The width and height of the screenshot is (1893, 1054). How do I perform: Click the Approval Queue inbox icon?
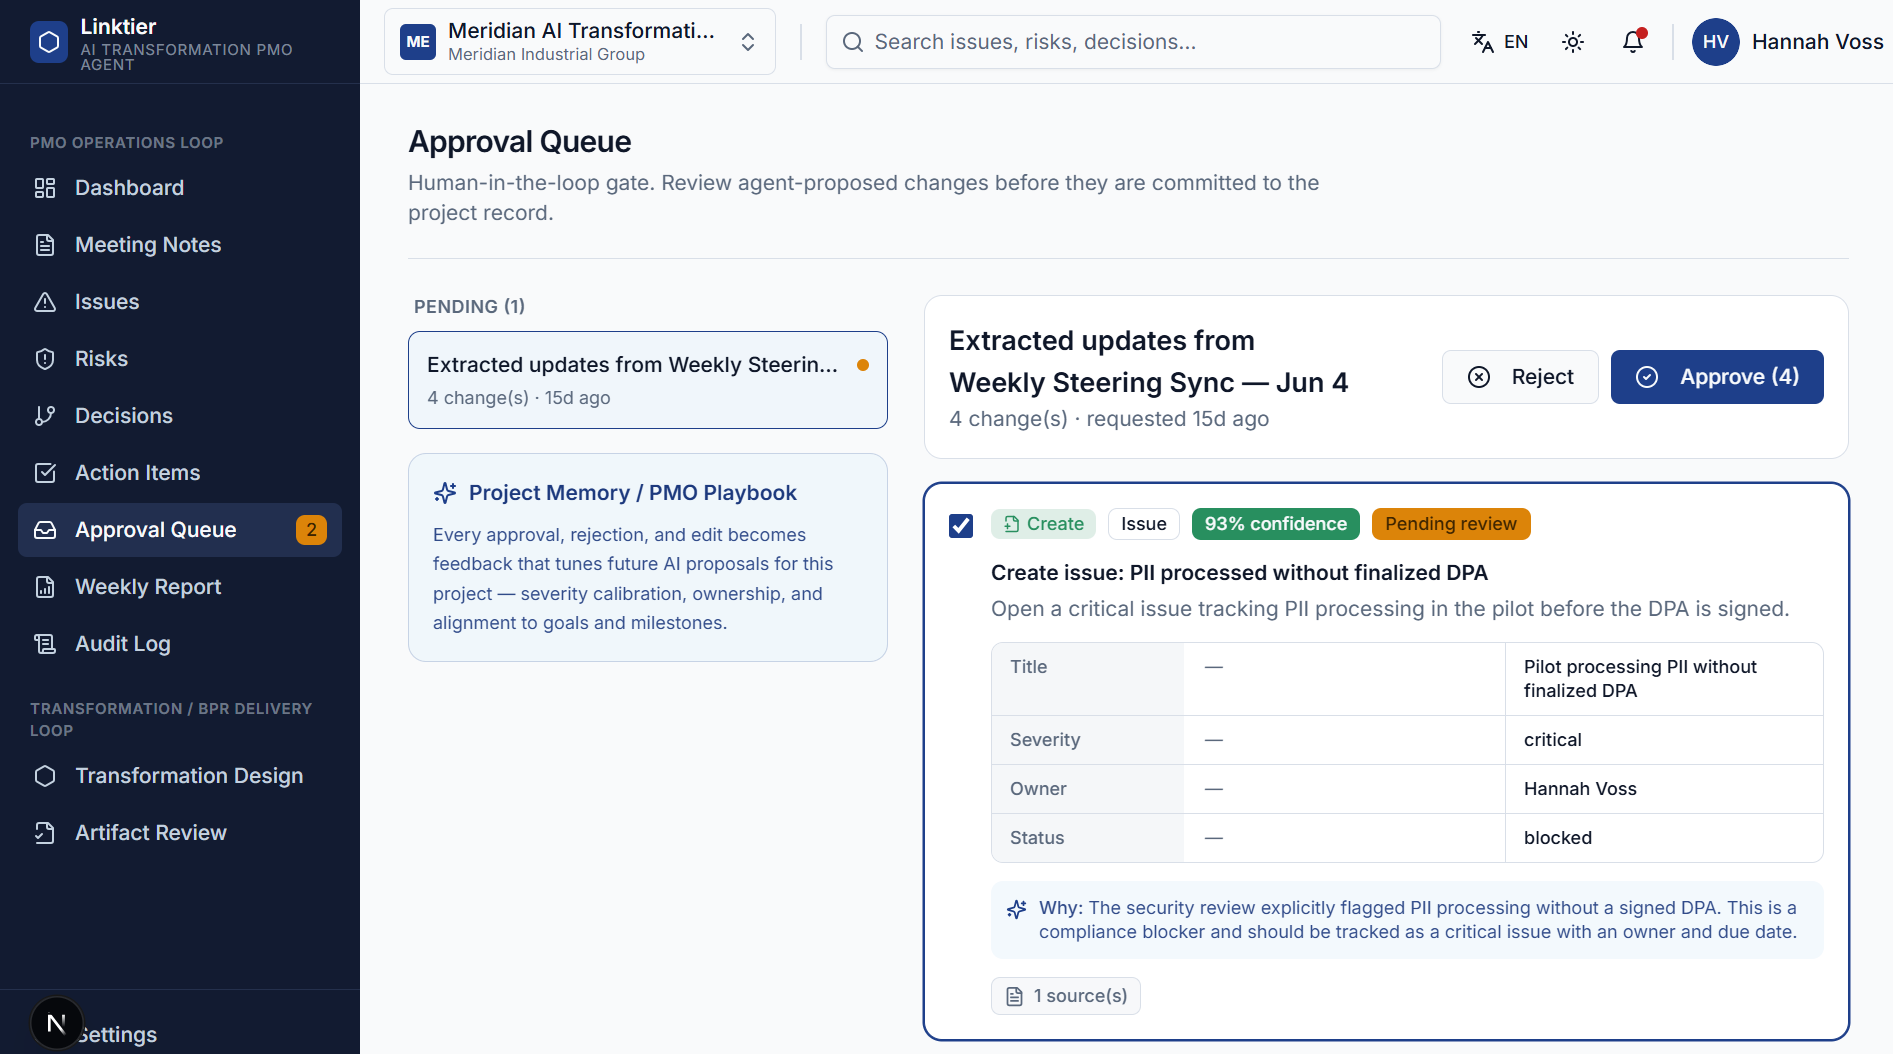[45, 530]
